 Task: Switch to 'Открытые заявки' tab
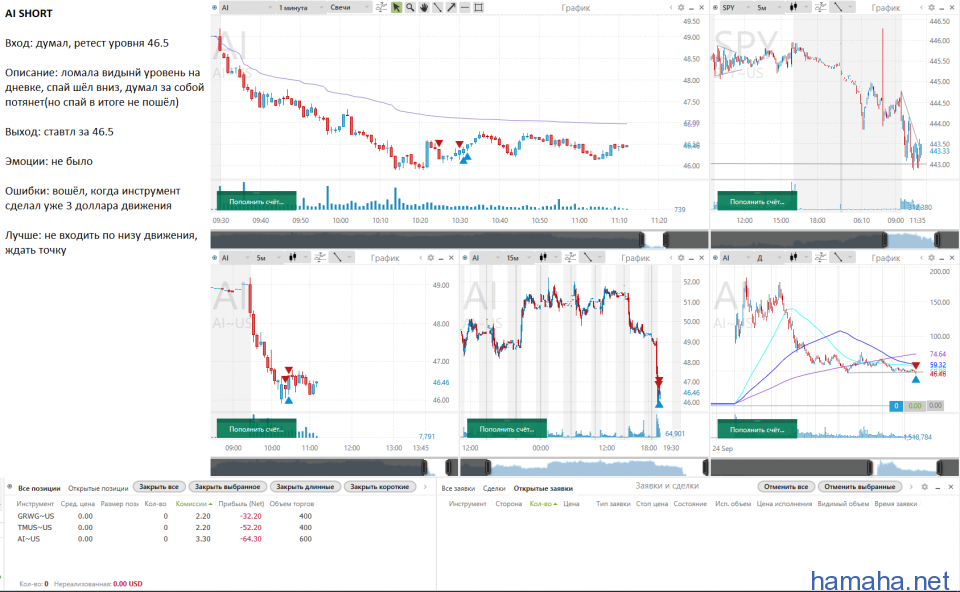543,488
